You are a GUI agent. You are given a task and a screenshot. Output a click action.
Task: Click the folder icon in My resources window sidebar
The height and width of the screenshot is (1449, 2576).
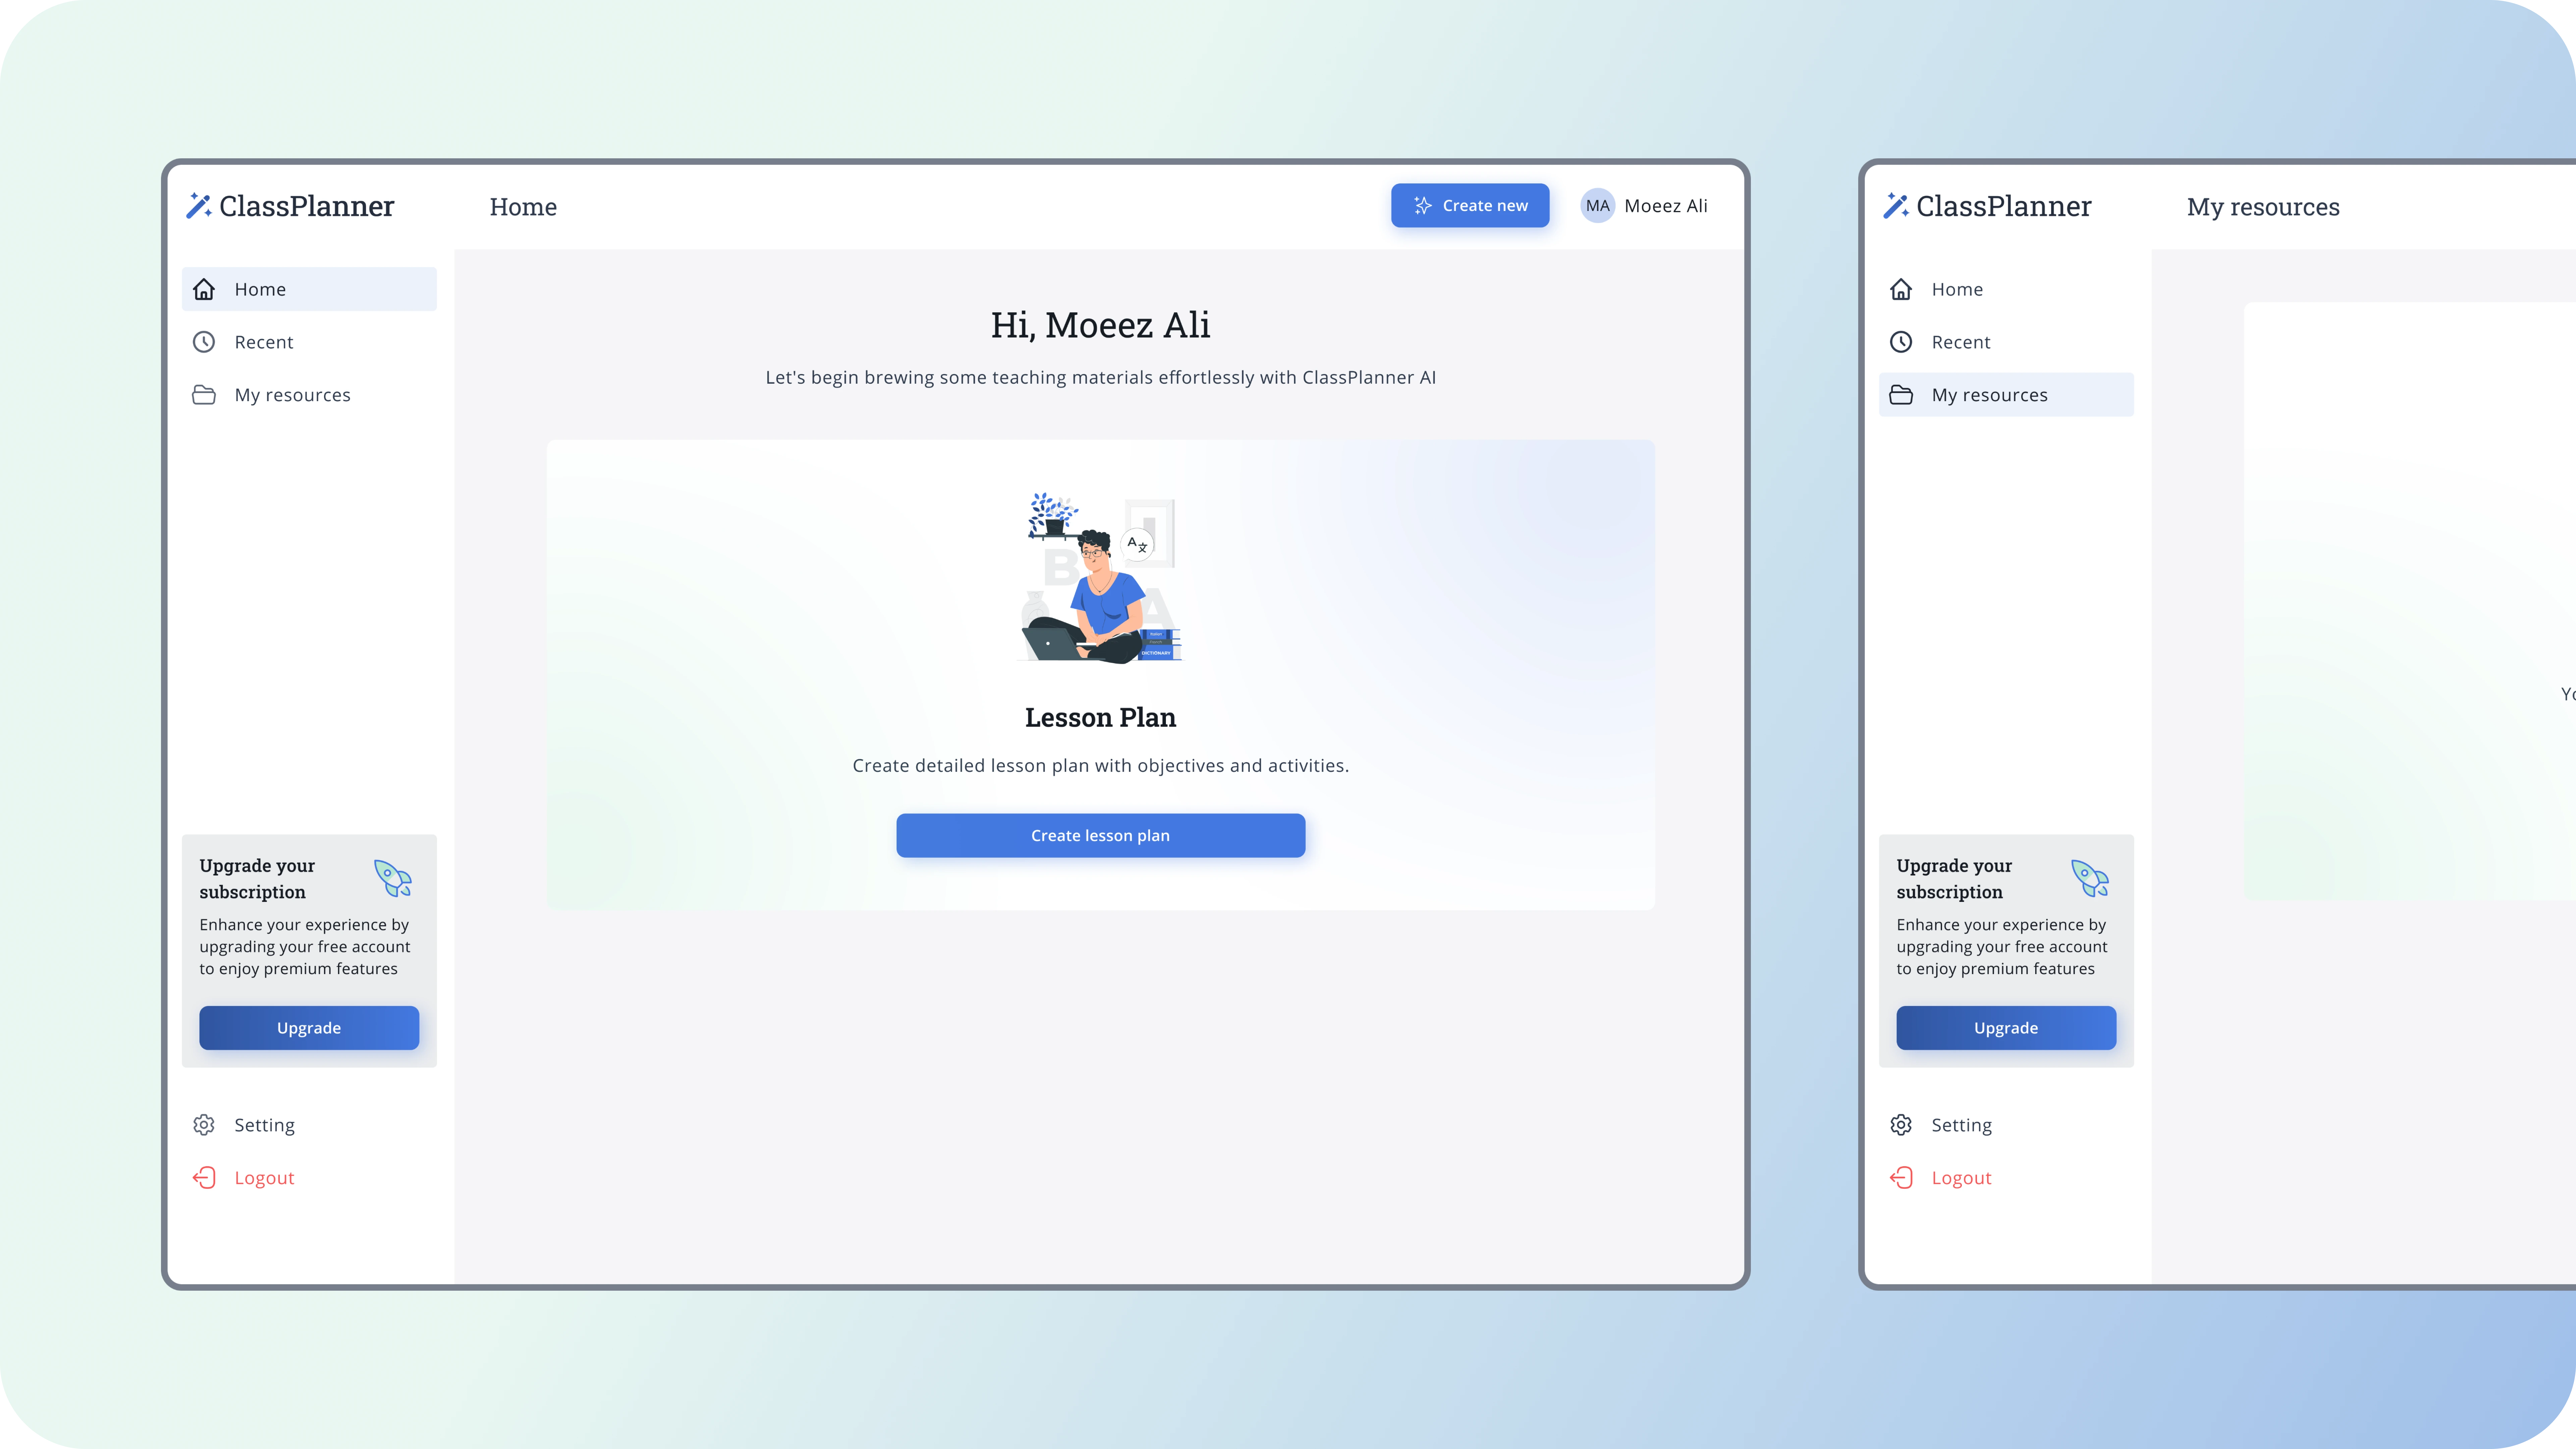click(1901, 395)
